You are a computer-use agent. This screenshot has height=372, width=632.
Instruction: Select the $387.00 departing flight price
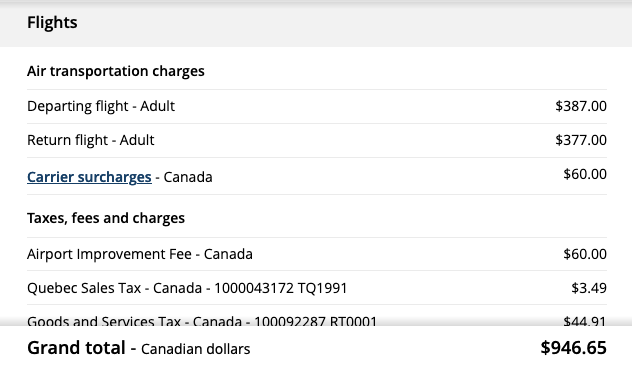(x=581, y=106)
